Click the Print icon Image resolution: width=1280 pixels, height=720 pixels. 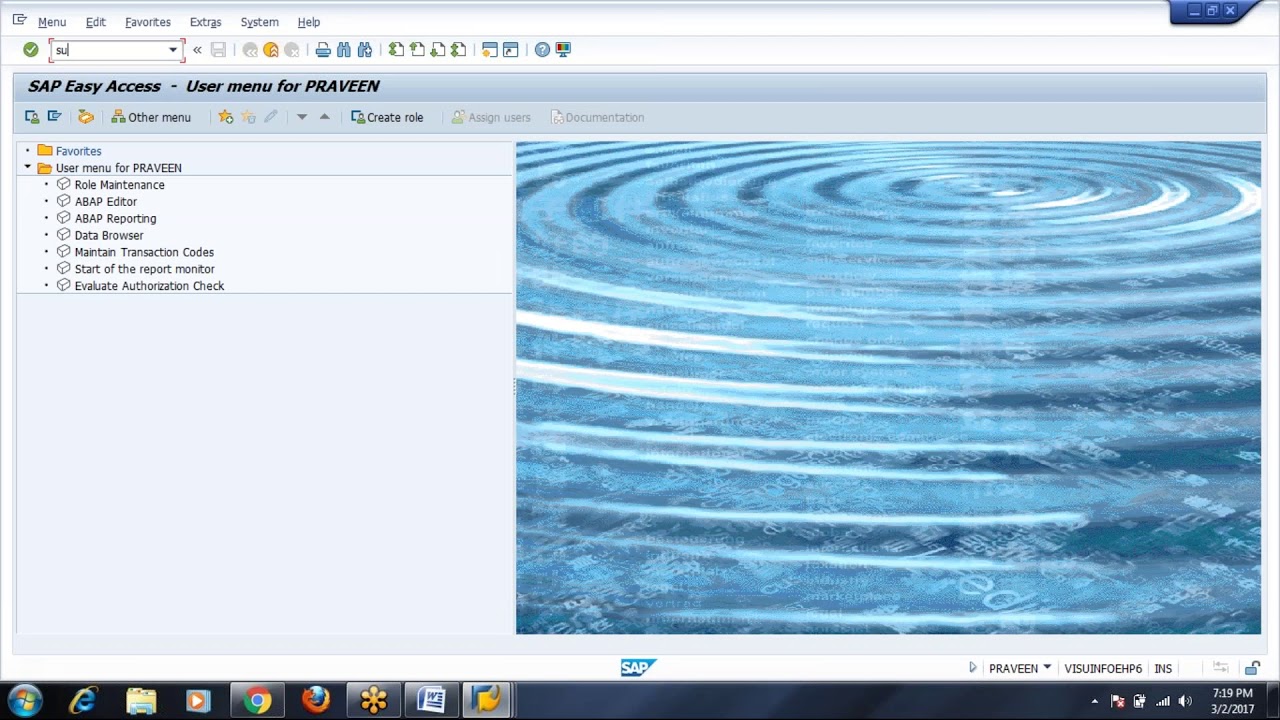323,50
